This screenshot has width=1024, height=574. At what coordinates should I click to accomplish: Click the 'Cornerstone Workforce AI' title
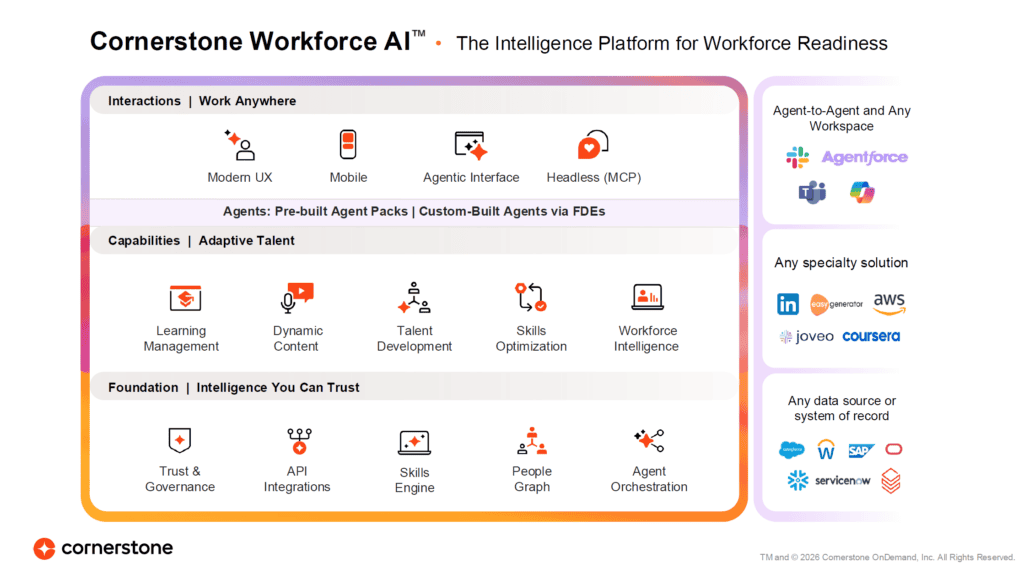[x=257, y=41]
